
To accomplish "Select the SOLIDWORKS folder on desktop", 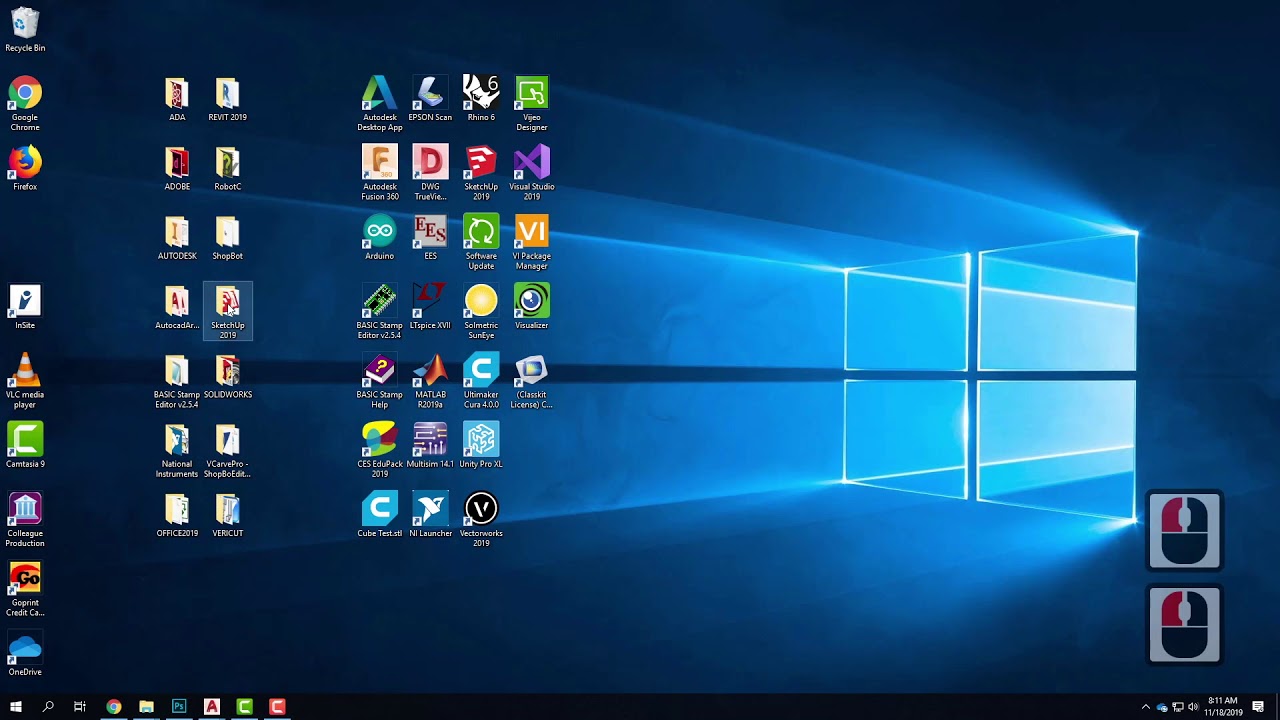I will coord(227,372).
